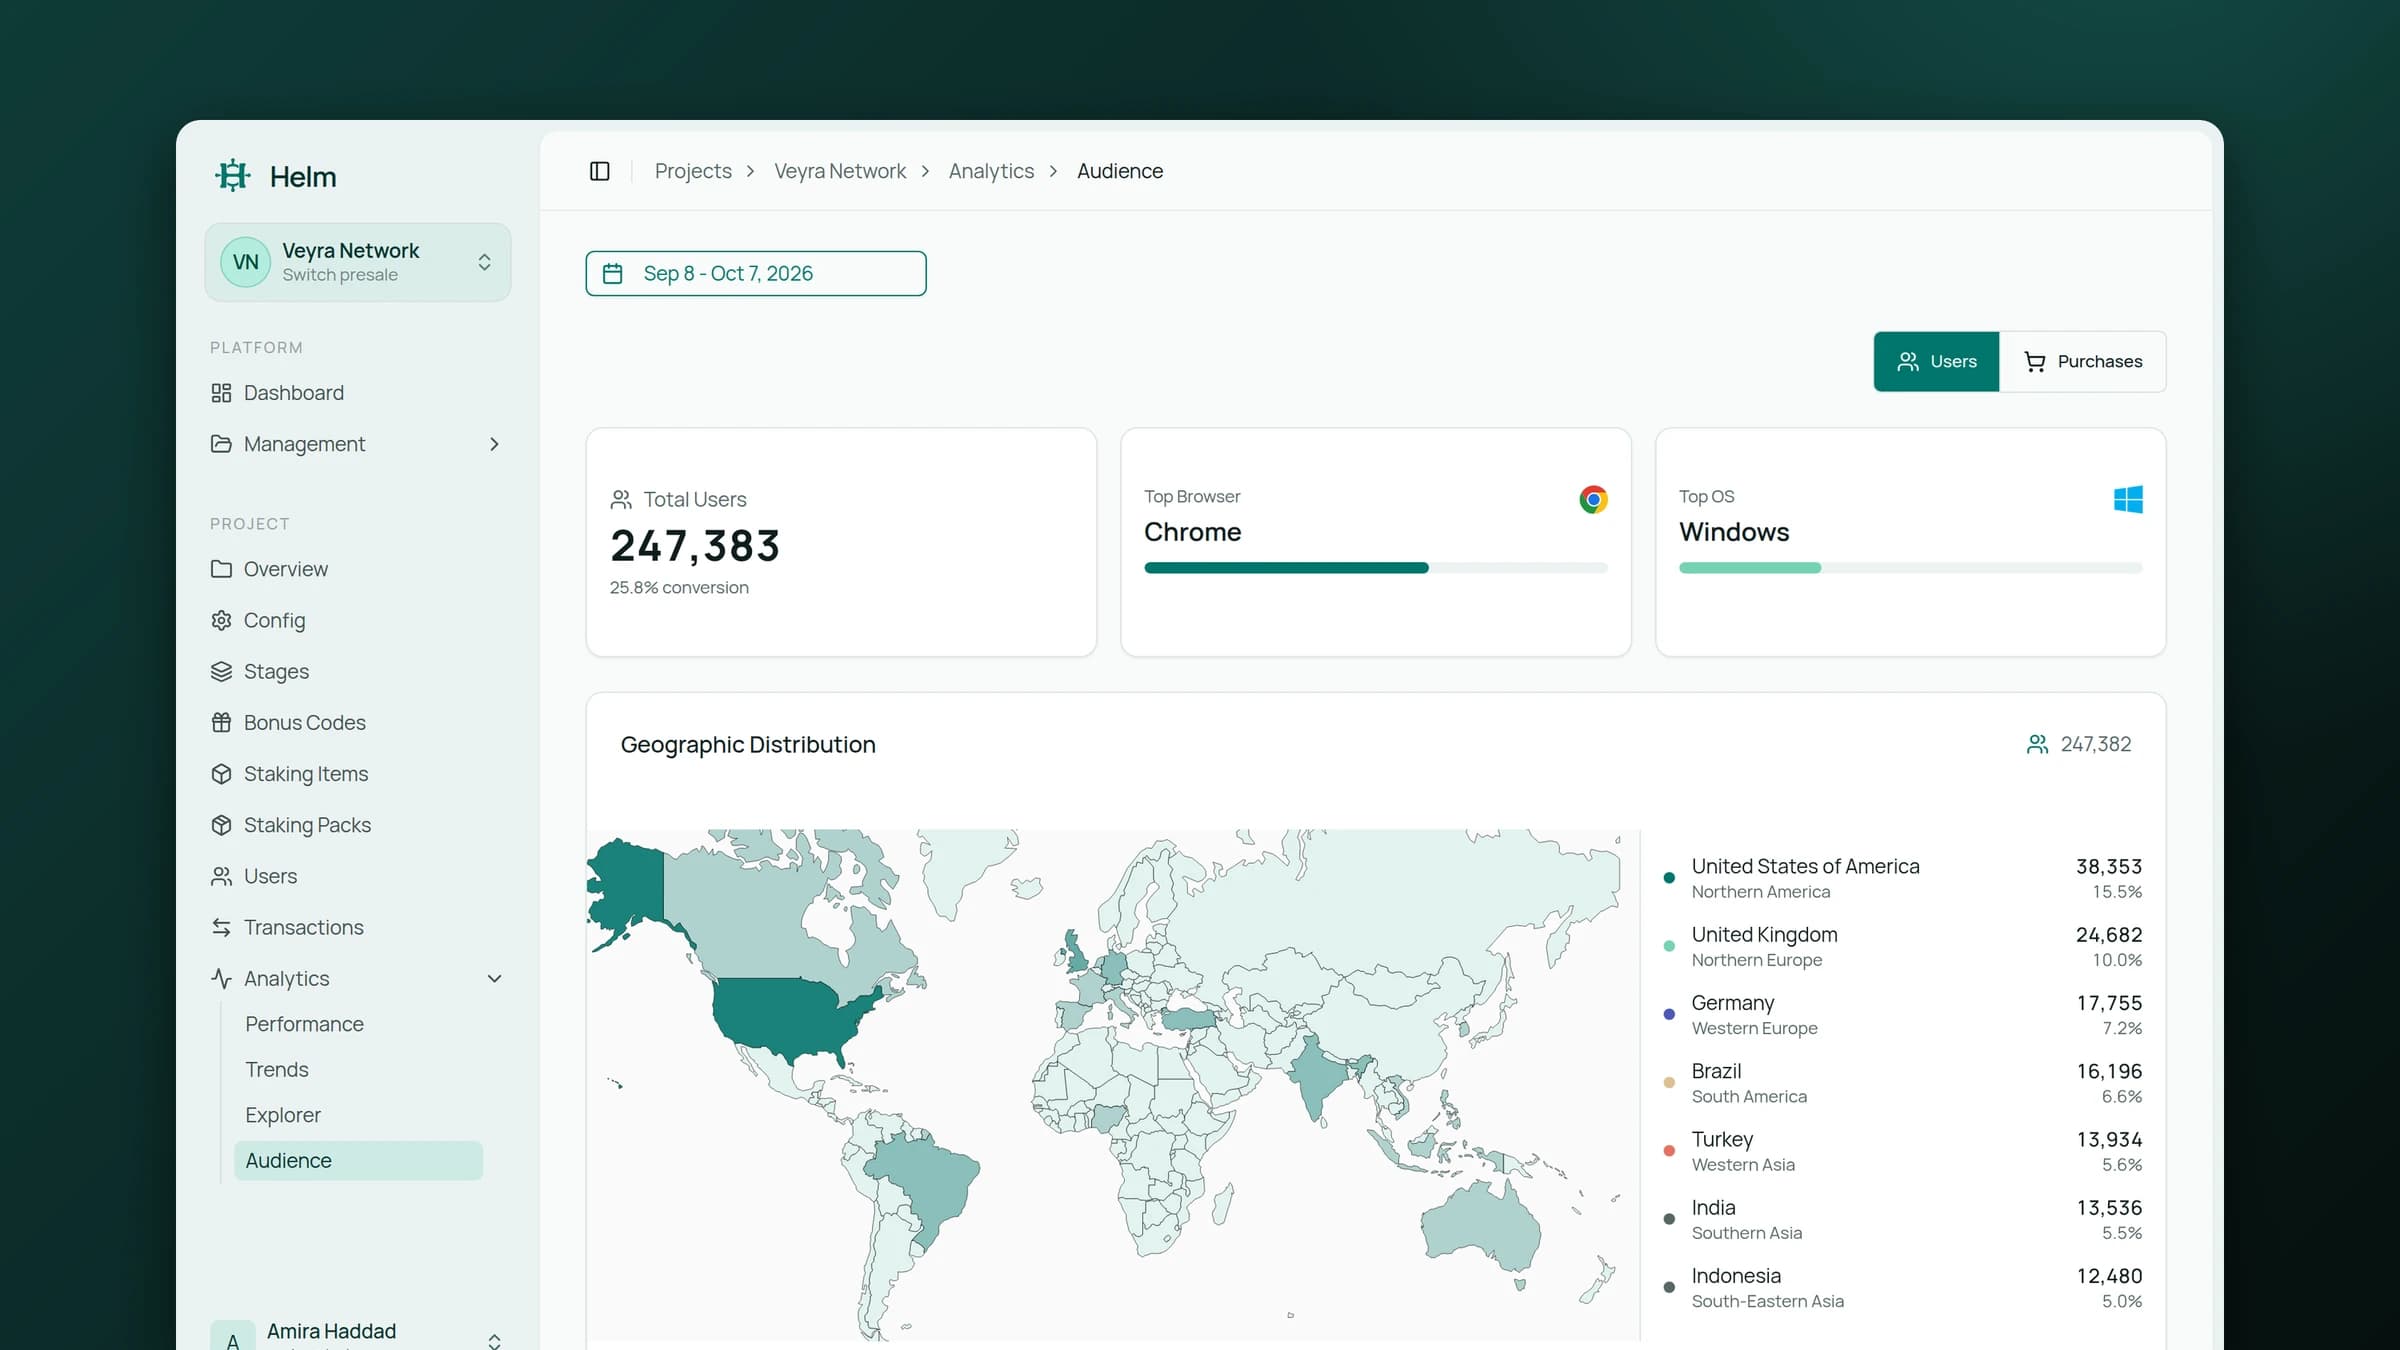Switch to Purchases data view

[2082, 361]
